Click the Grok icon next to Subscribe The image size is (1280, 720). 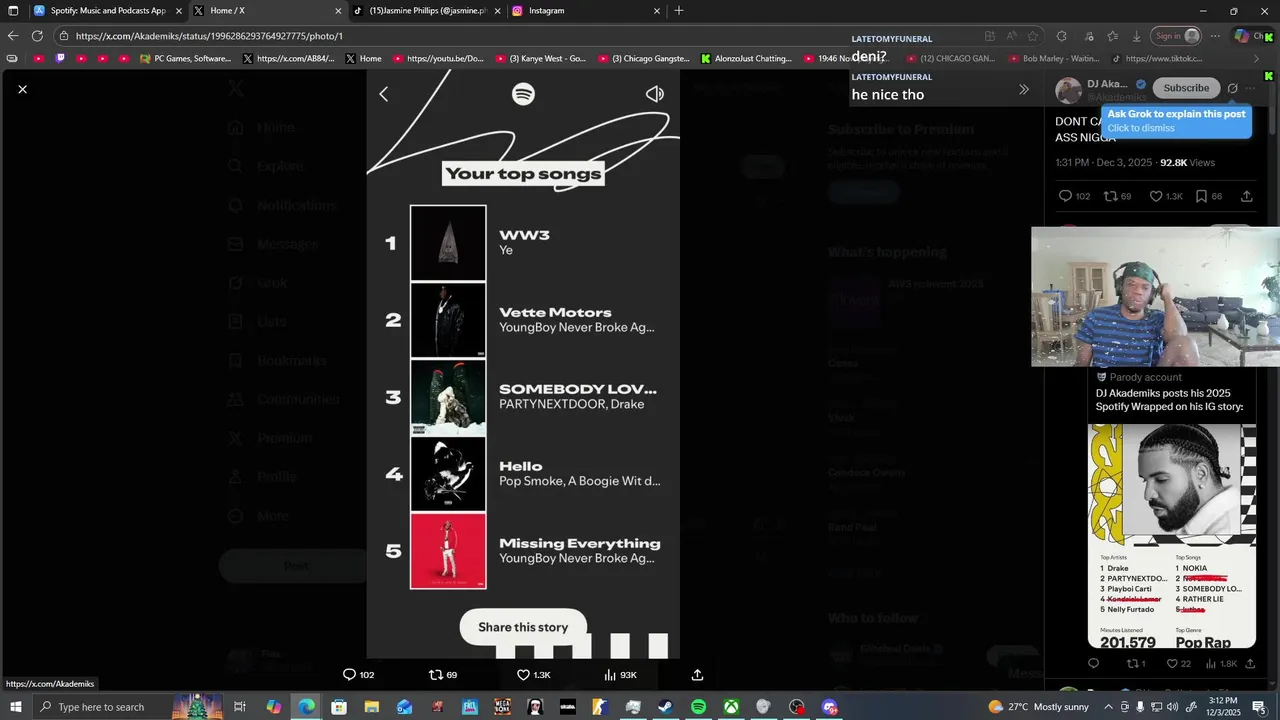pos(1232,88)
